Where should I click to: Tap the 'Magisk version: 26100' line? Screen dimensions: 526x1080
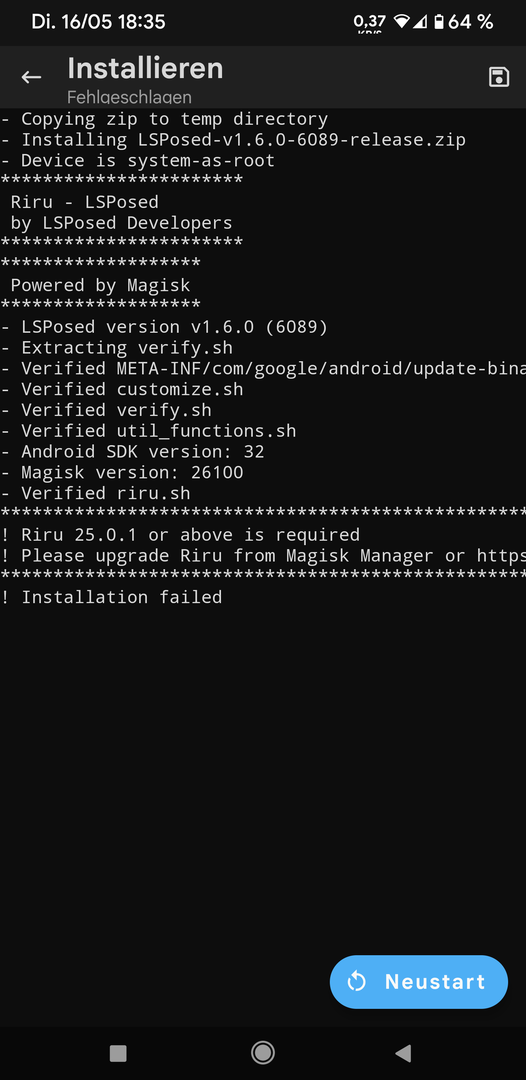click(122, 472)
